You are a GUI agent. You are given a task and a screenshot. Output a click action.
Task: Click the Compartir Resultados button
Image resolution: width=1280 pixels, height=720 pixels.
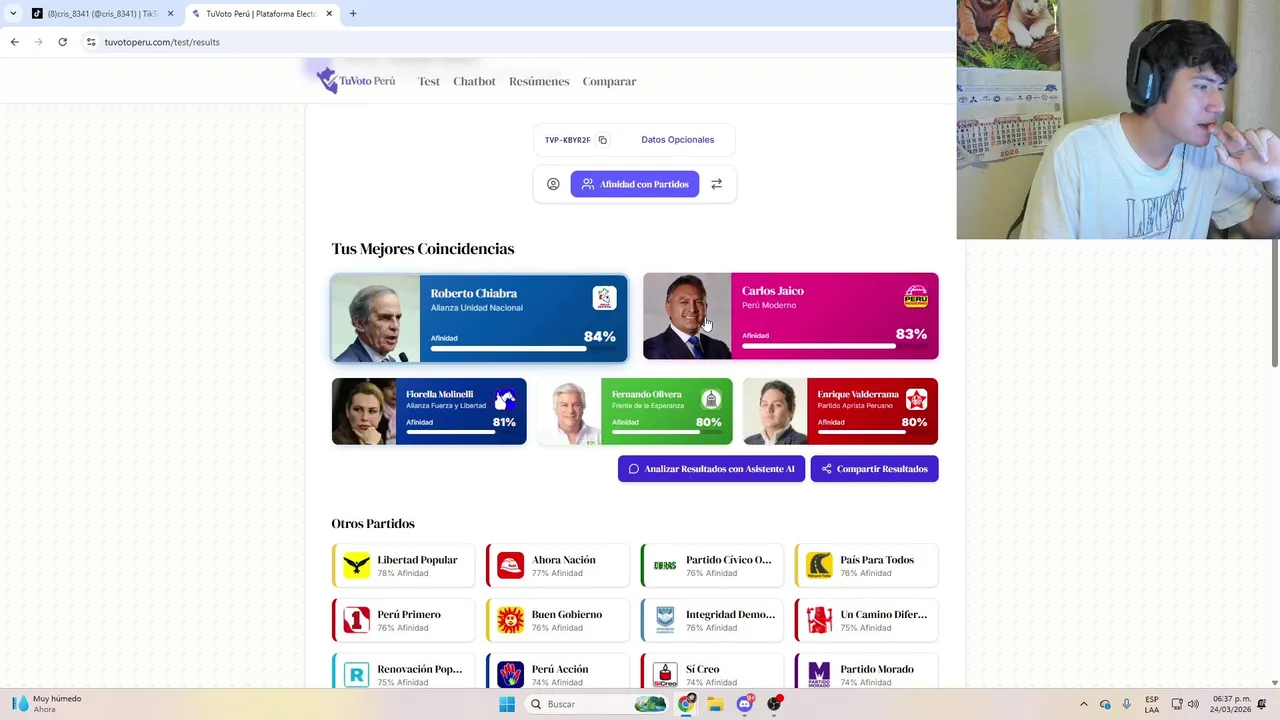[x=874, y=469]
